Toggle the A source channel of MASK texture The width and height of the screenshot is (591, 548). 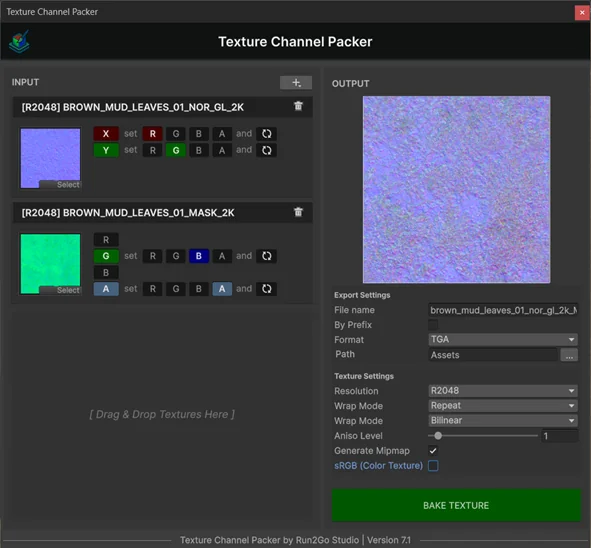(x=106, y=289)
